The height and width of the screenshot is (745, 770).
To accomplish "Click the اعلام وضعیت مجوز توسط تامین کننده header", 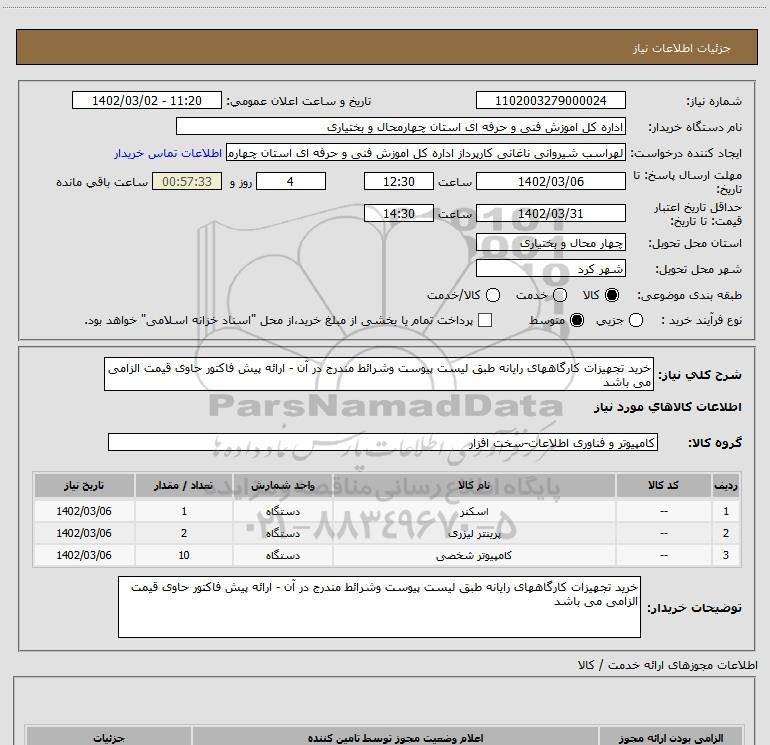I will [x=395, y=737].
